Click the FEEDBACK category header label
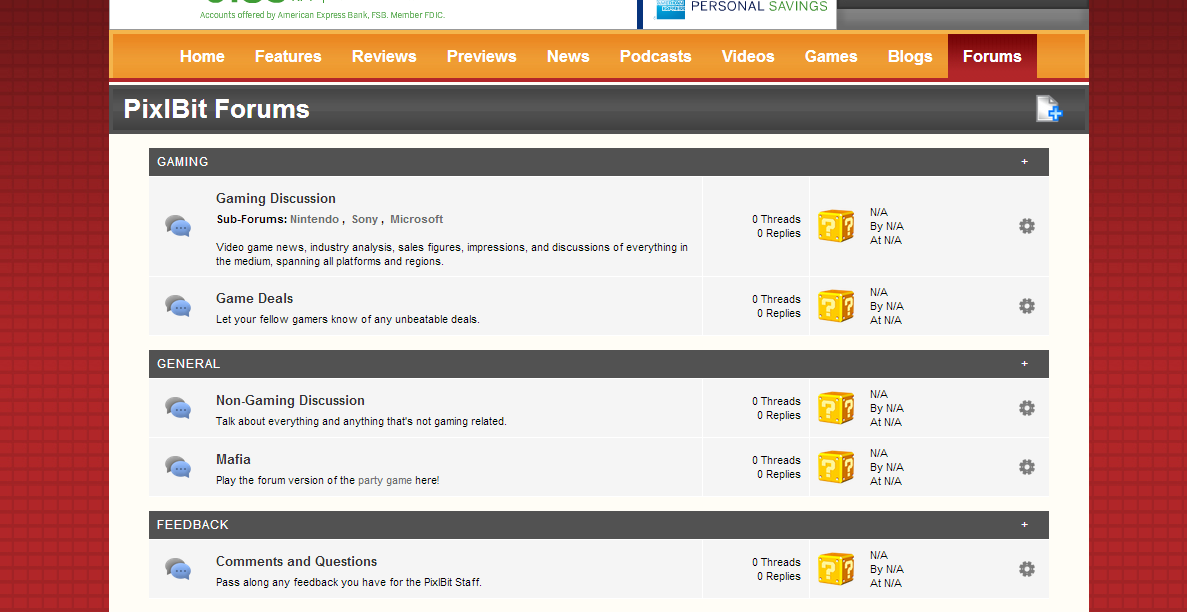The width and height of the screenshot is (1187, 612). (x=192, y=524)
